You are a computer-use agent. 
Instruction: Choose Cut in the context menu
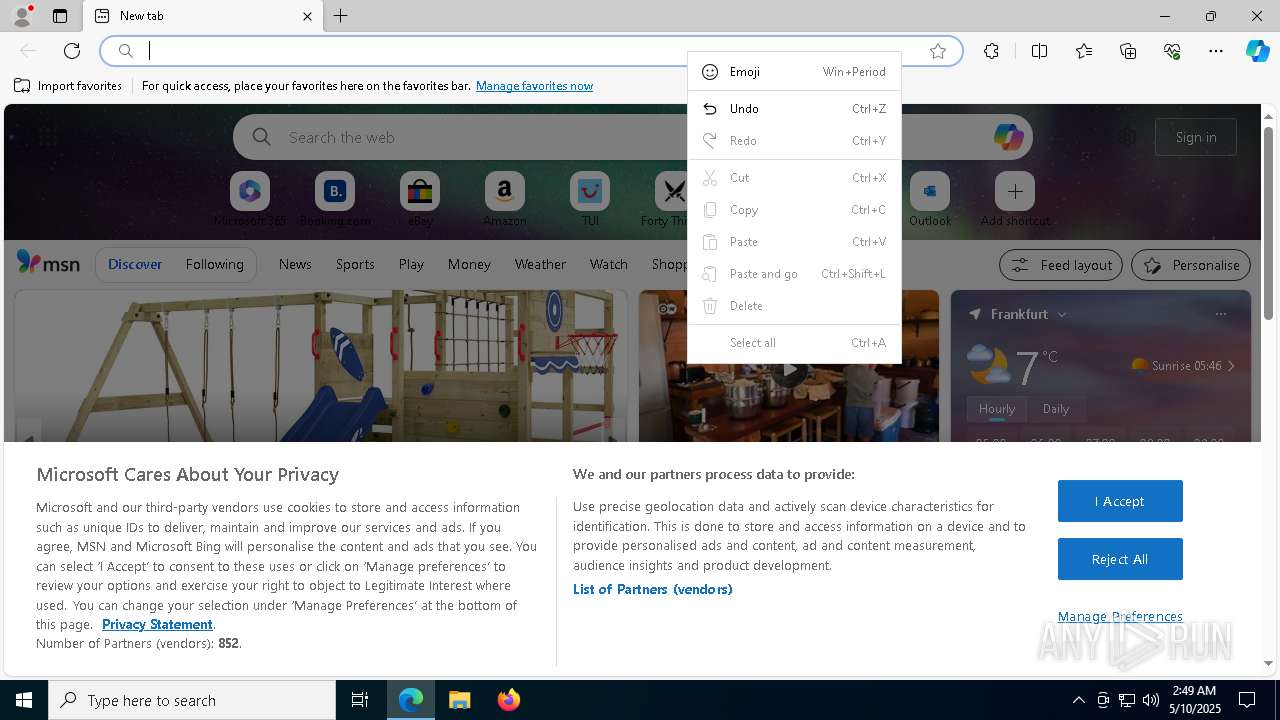tap(794, 178)
